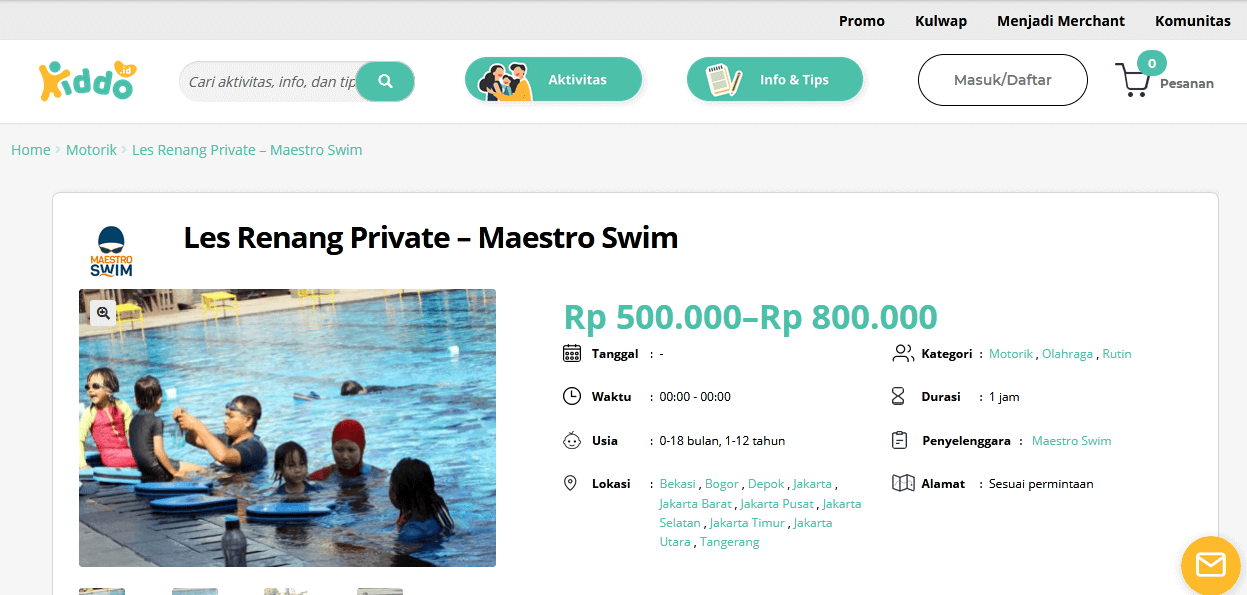Select the first thumbnail under the main photo
1247x595 pixels.
102,591
